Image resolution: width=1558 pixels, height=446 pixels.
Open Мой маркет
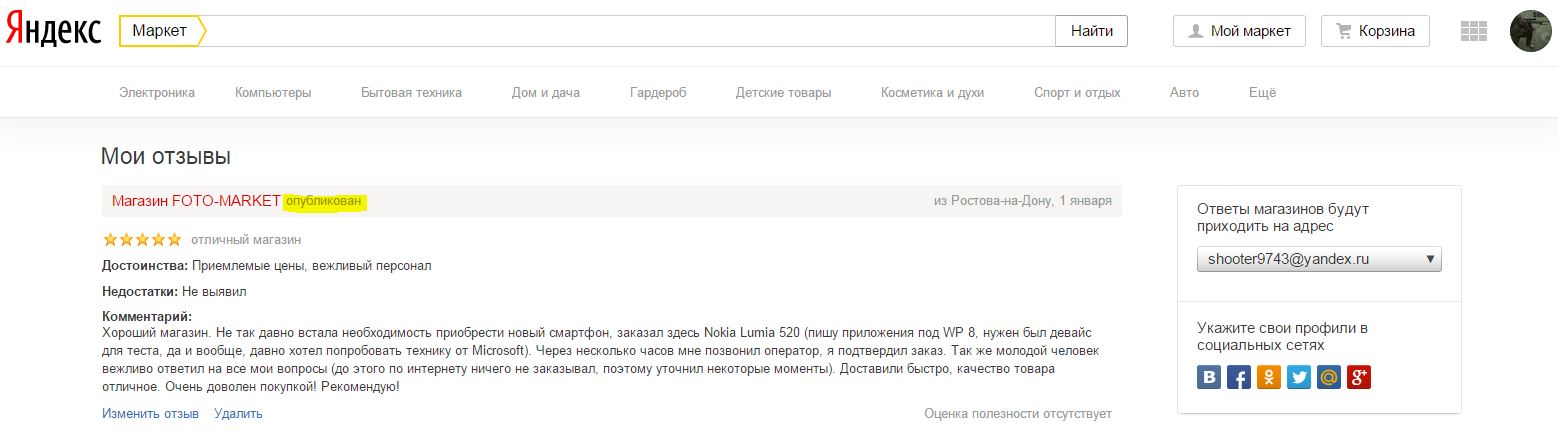[x=1239, y=31]
